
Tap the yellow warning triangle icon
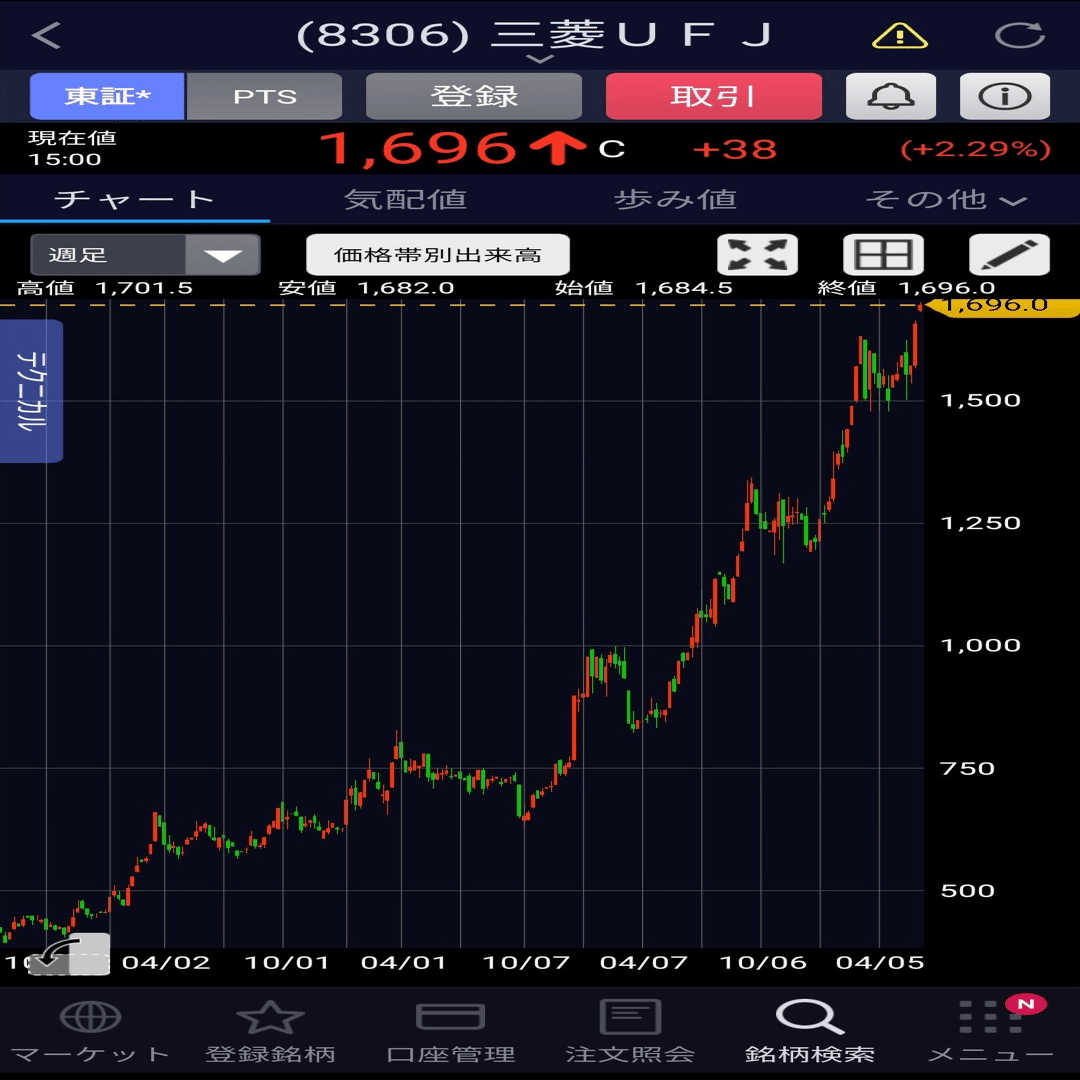click(x=900, y=35)
